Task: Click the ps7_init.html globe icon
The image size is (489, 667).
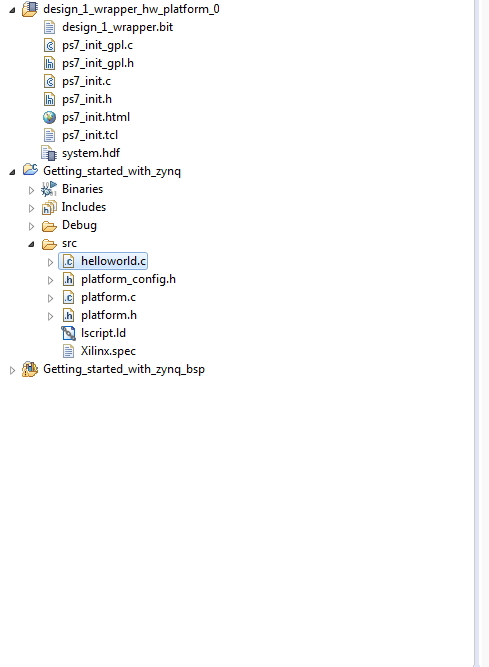Action: pyautogui.click(x=49, y=117)
